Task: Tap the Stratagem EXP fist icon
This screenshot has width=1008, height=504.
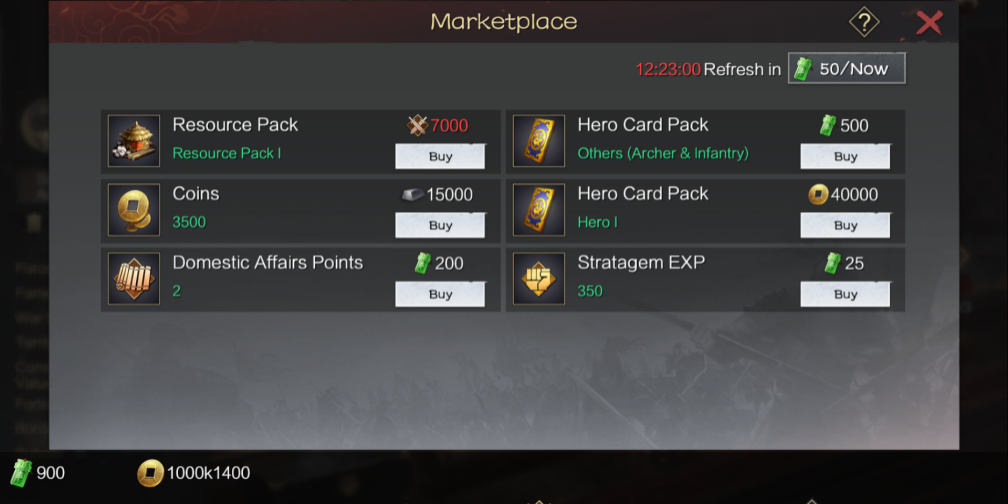Action: click(539, 278)
